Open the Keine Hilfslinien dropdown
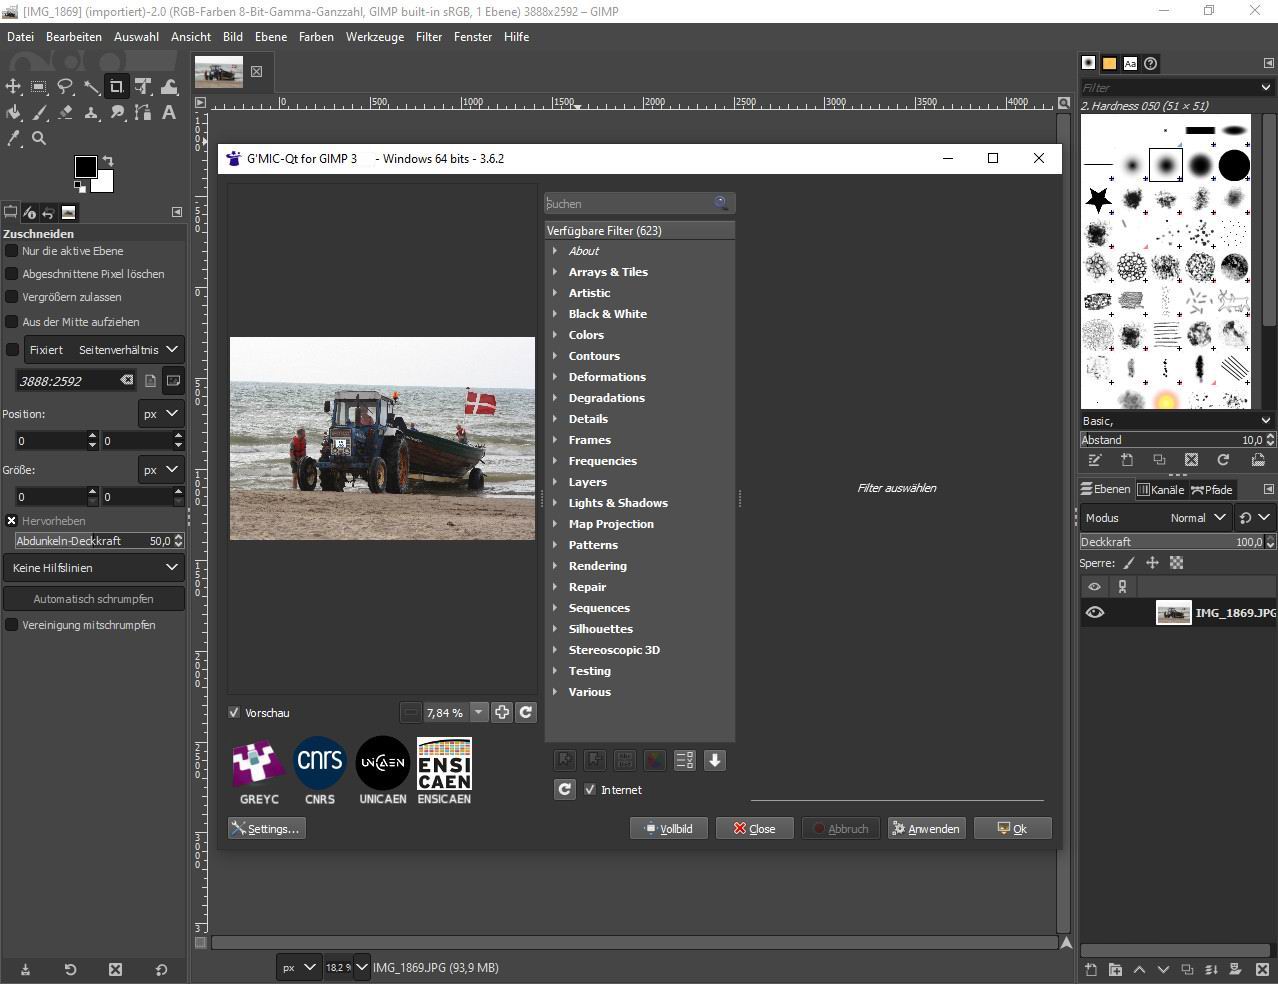 [x=94, y=568]
